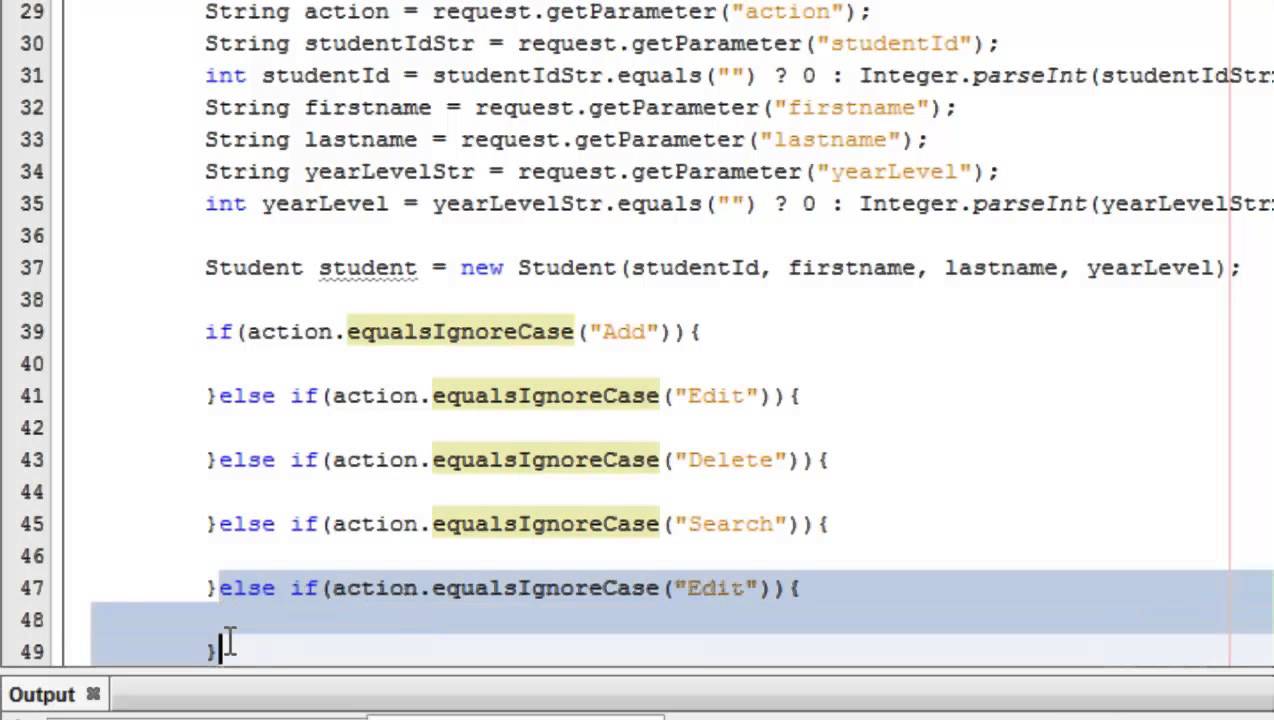1274x720 pixels.
Task: Click the "yearLevel" string literal on line 34
Action: tap(895, 172)
